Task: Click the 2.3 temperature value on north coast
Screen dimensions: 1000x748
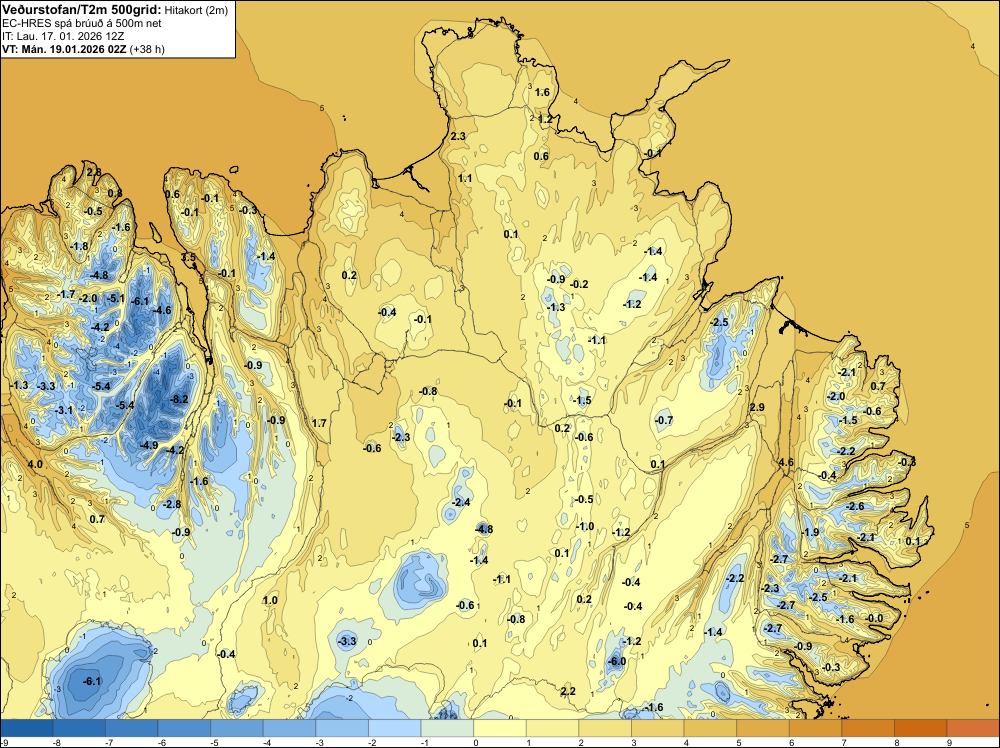Action: (458, 136)
